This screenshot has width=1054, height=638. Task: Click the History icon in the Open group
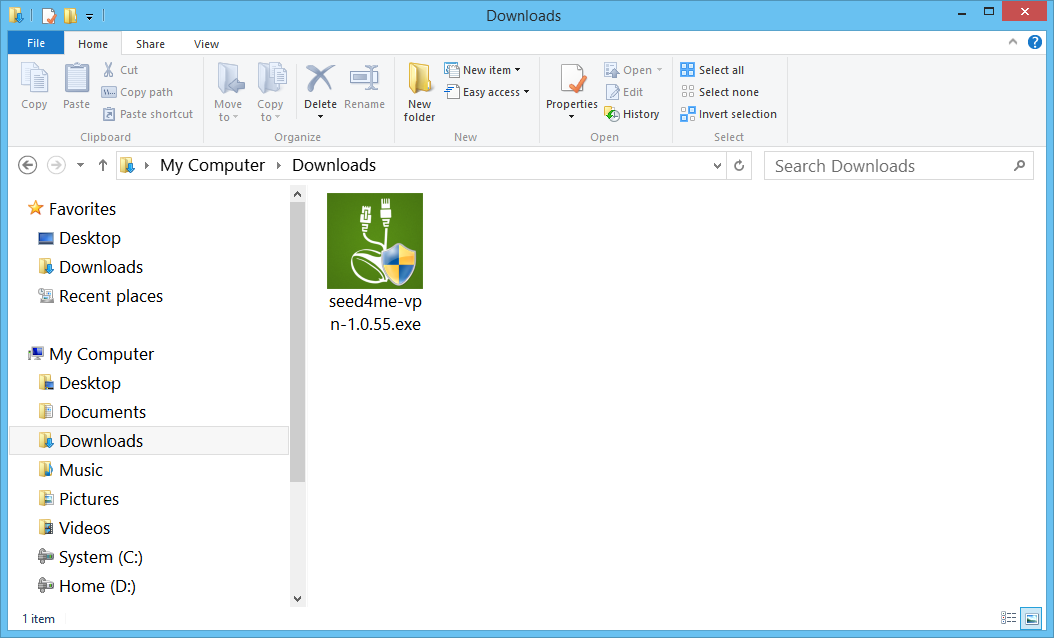point(632,113)
